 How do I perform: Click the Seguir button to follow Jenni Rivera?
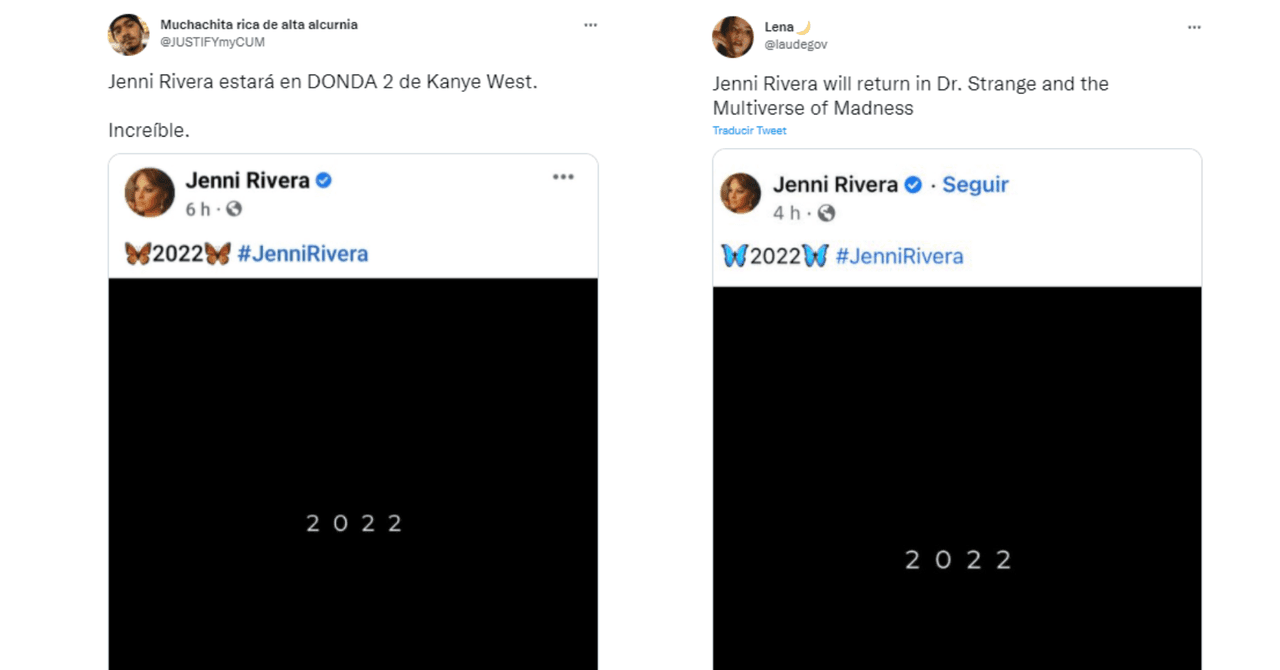[x=975, y=184]
